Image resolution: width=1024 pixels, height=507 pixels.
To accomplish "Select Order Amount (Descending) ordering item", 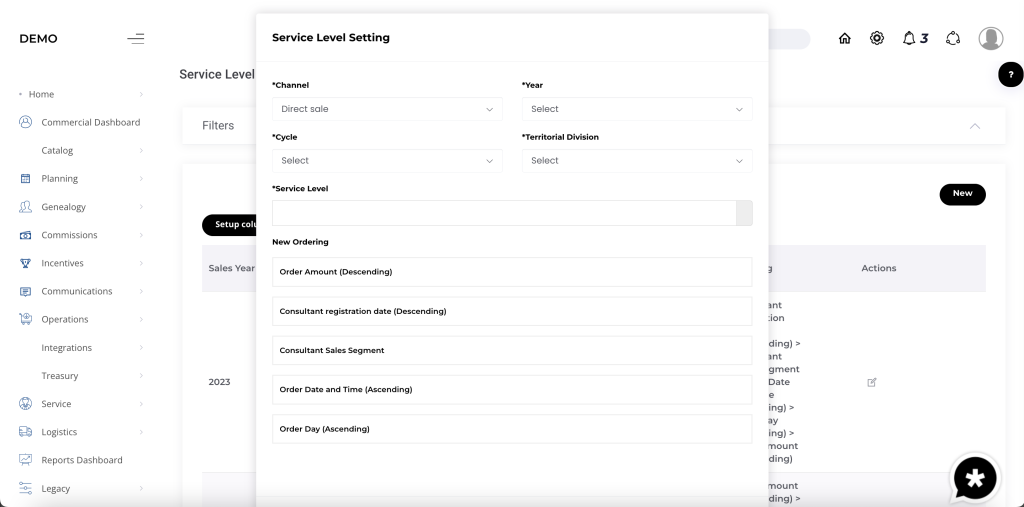I will (x=511, y=272).
